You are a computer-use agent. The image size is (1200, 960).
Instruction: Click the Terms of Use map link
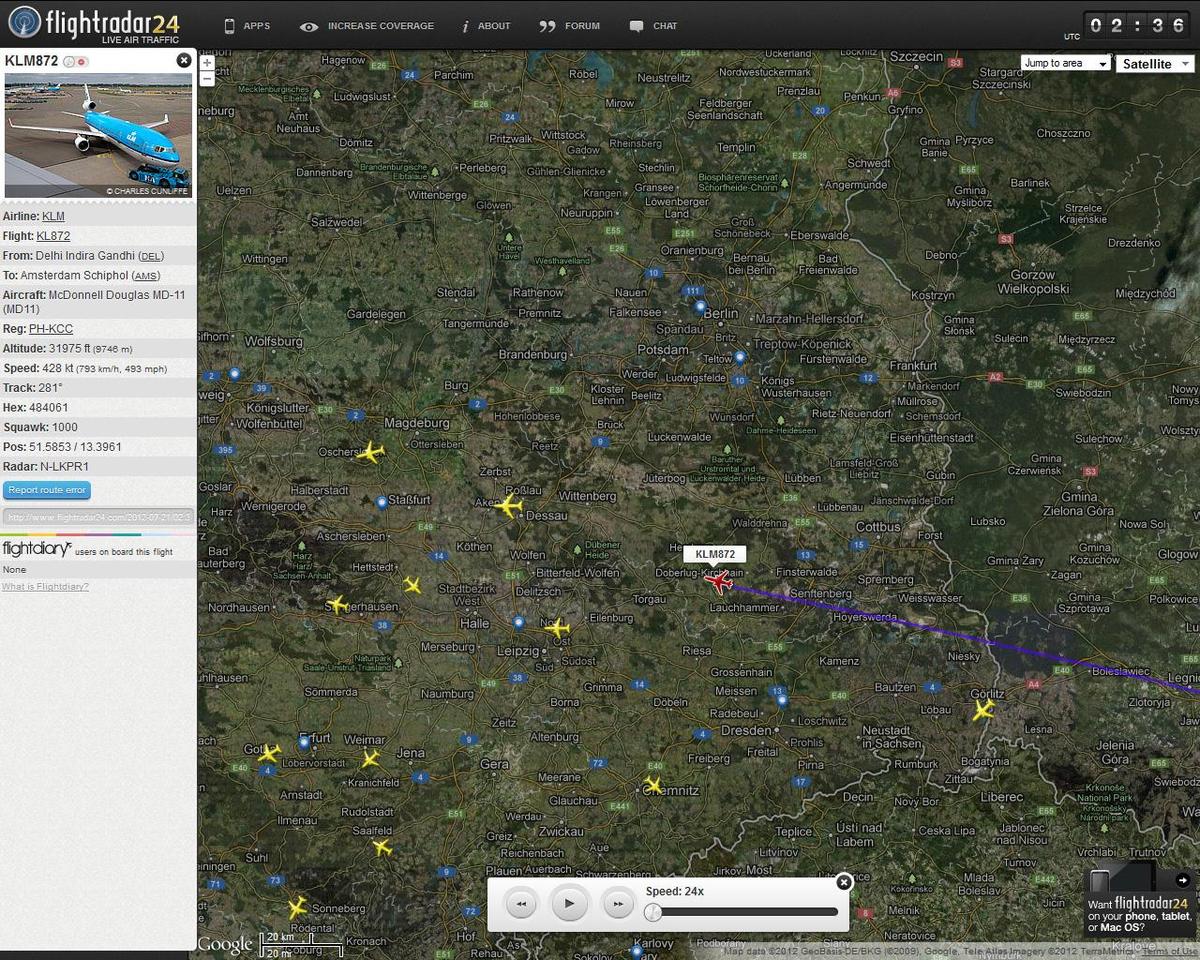click(x=1169, y=952)
